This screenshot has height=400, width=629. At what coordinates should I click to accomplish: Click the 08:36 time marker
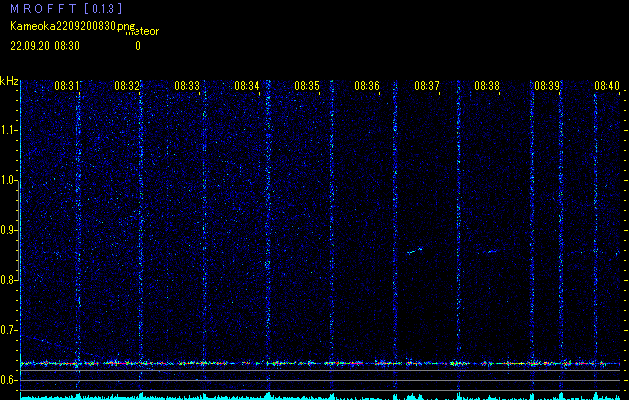click(367, 85)
